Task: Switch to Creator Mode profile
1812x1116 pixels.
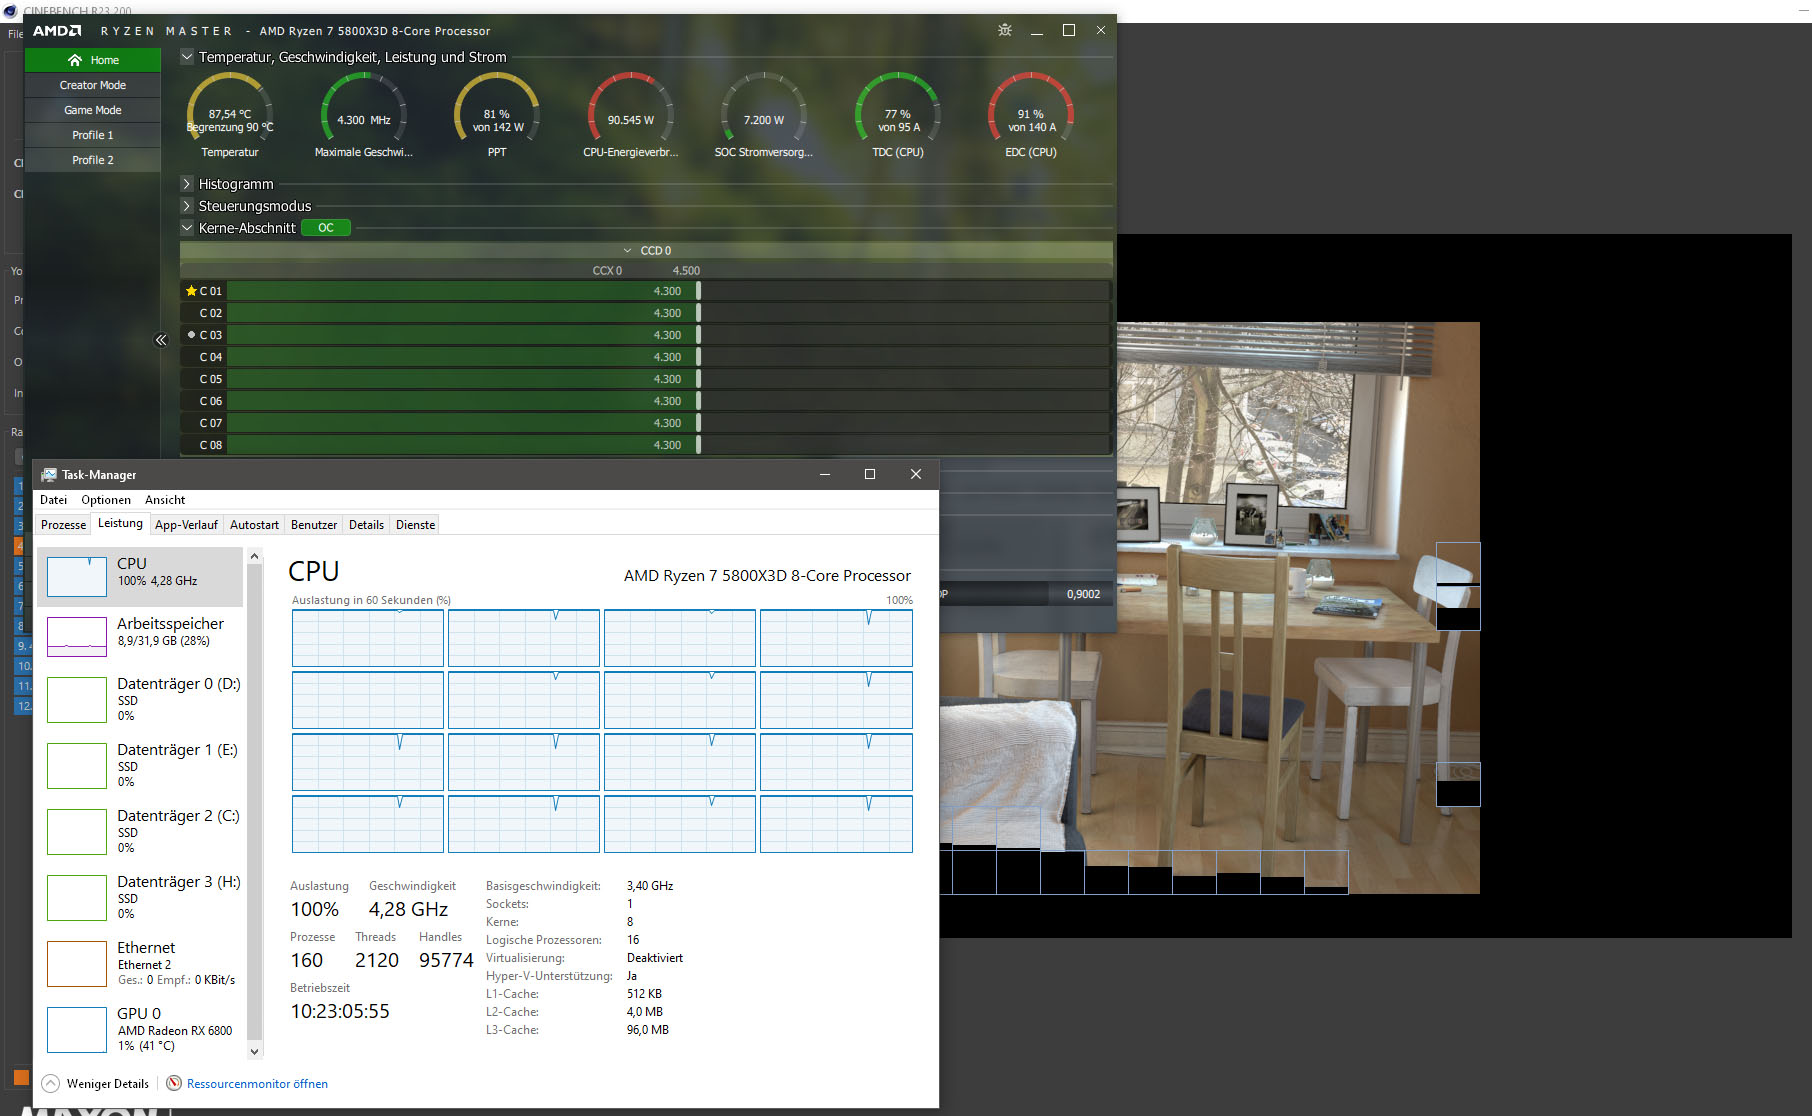Action: coord(93,85)
